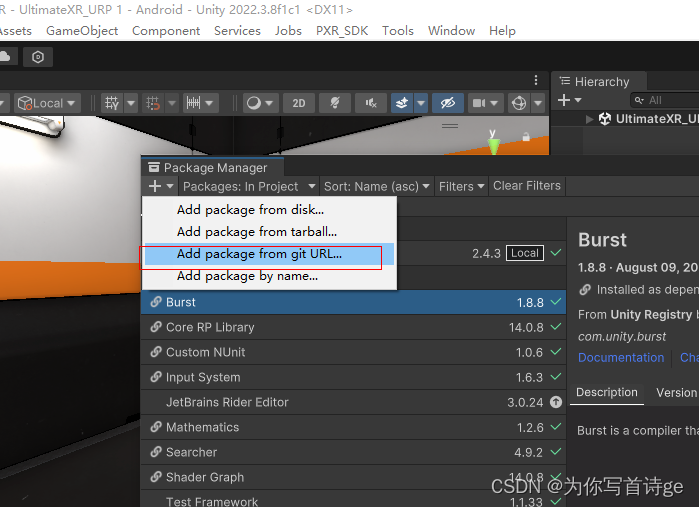Image resolution: width=699 pixels, height=507 pixels.
Task: Select JetBrains Rider Editor package
Action: click(354, 402)
